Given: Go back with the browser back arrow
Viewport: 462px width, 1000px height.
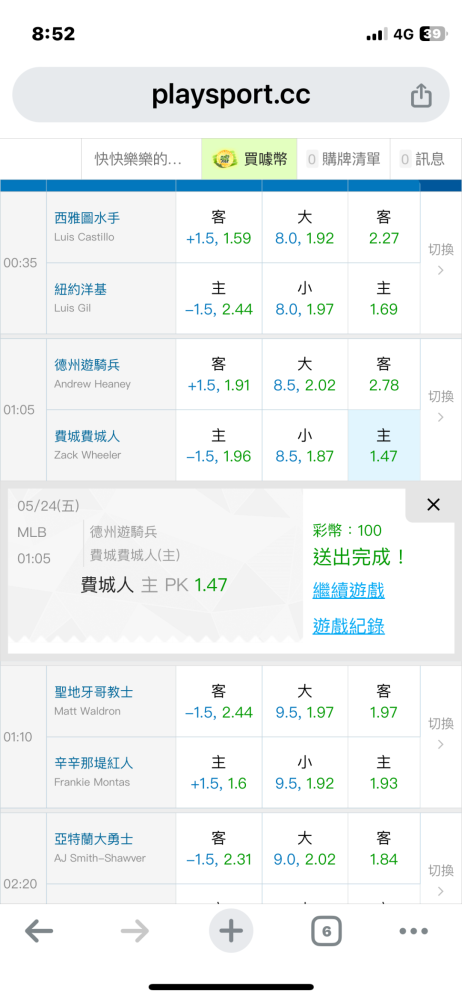Looking at the screenshot, I should coord(39,932).
